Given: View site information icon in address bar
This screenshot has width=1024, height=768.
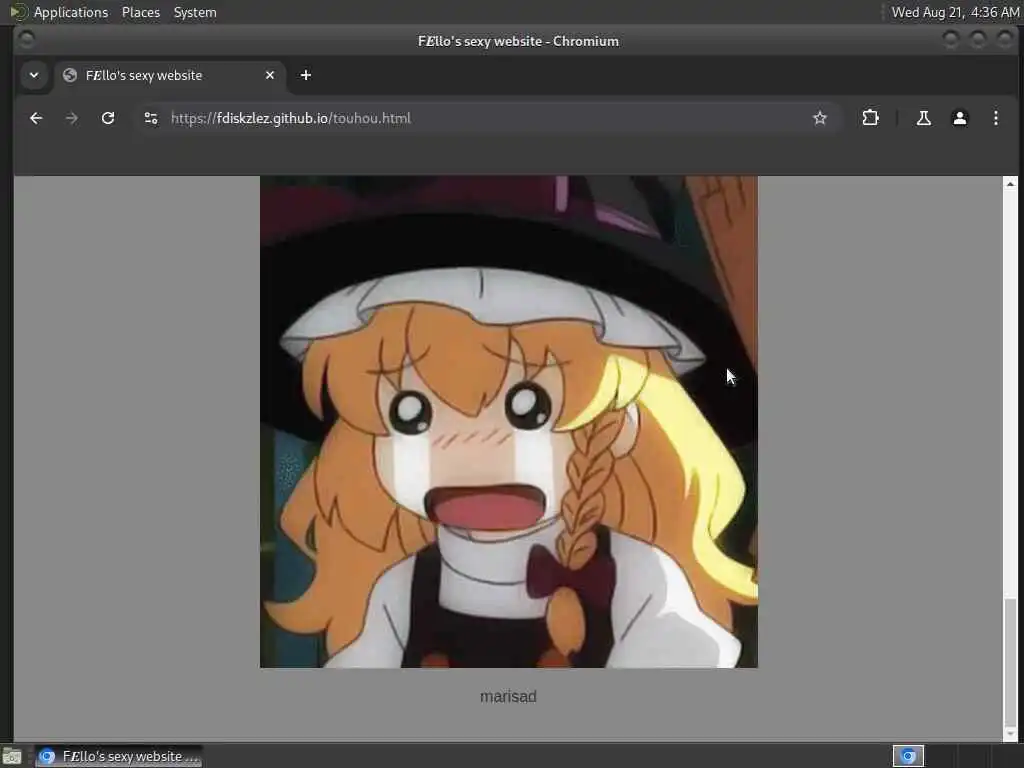Looking at the screenshot, I should 151,118.
